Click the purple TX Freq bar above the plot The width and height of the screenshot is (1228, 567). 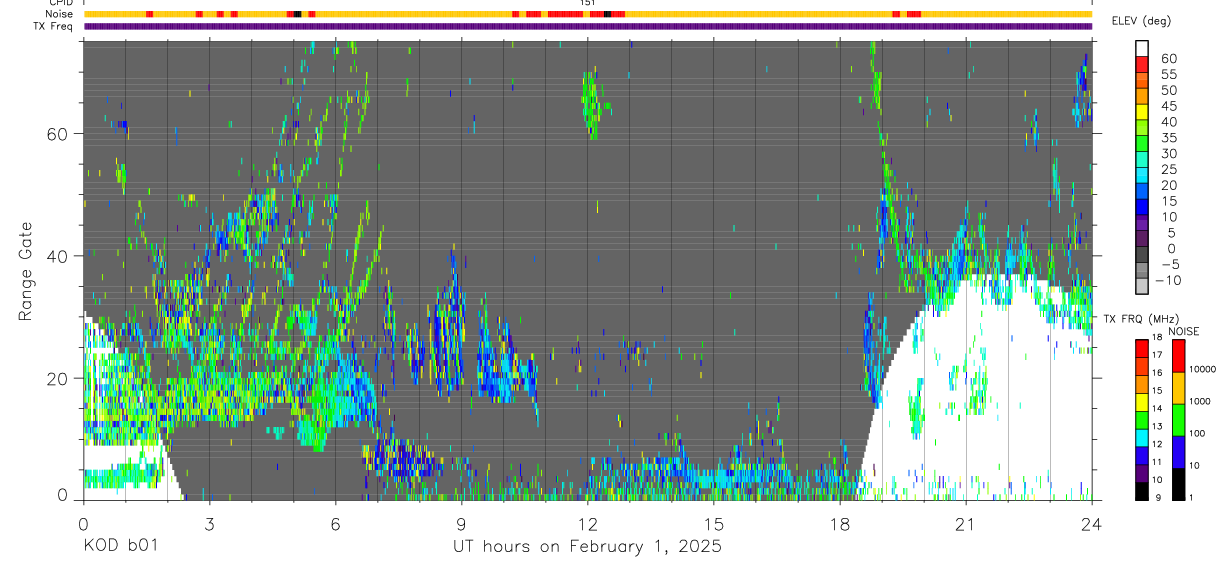[x=588, y=26]
